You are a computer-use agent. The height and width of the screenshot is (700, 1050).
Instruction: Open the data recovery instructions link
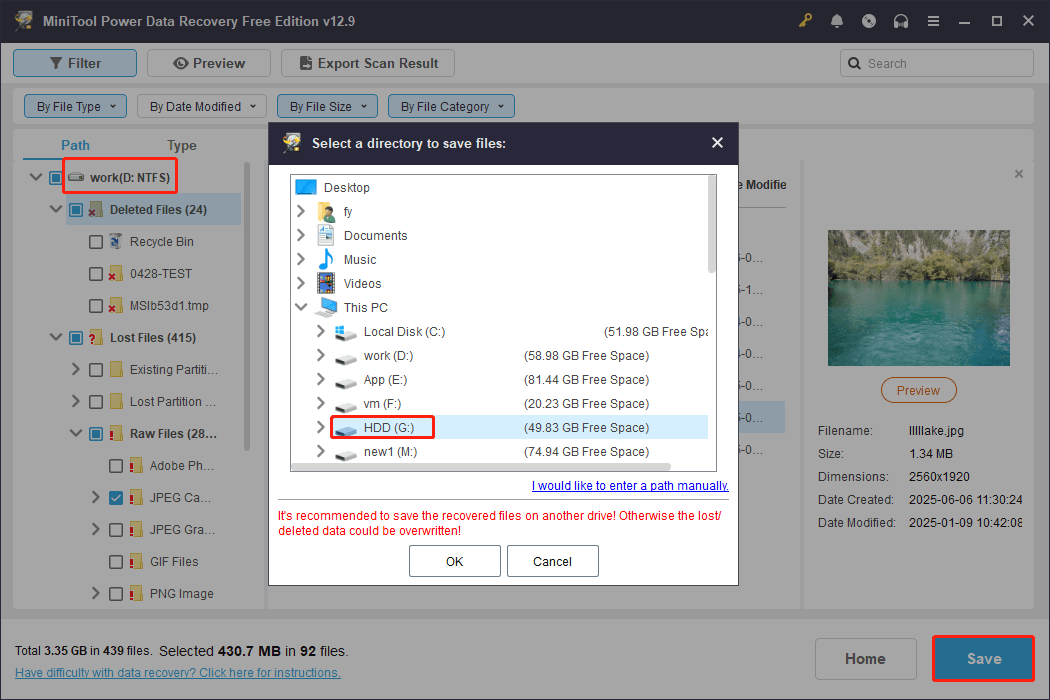coord(177,673)
